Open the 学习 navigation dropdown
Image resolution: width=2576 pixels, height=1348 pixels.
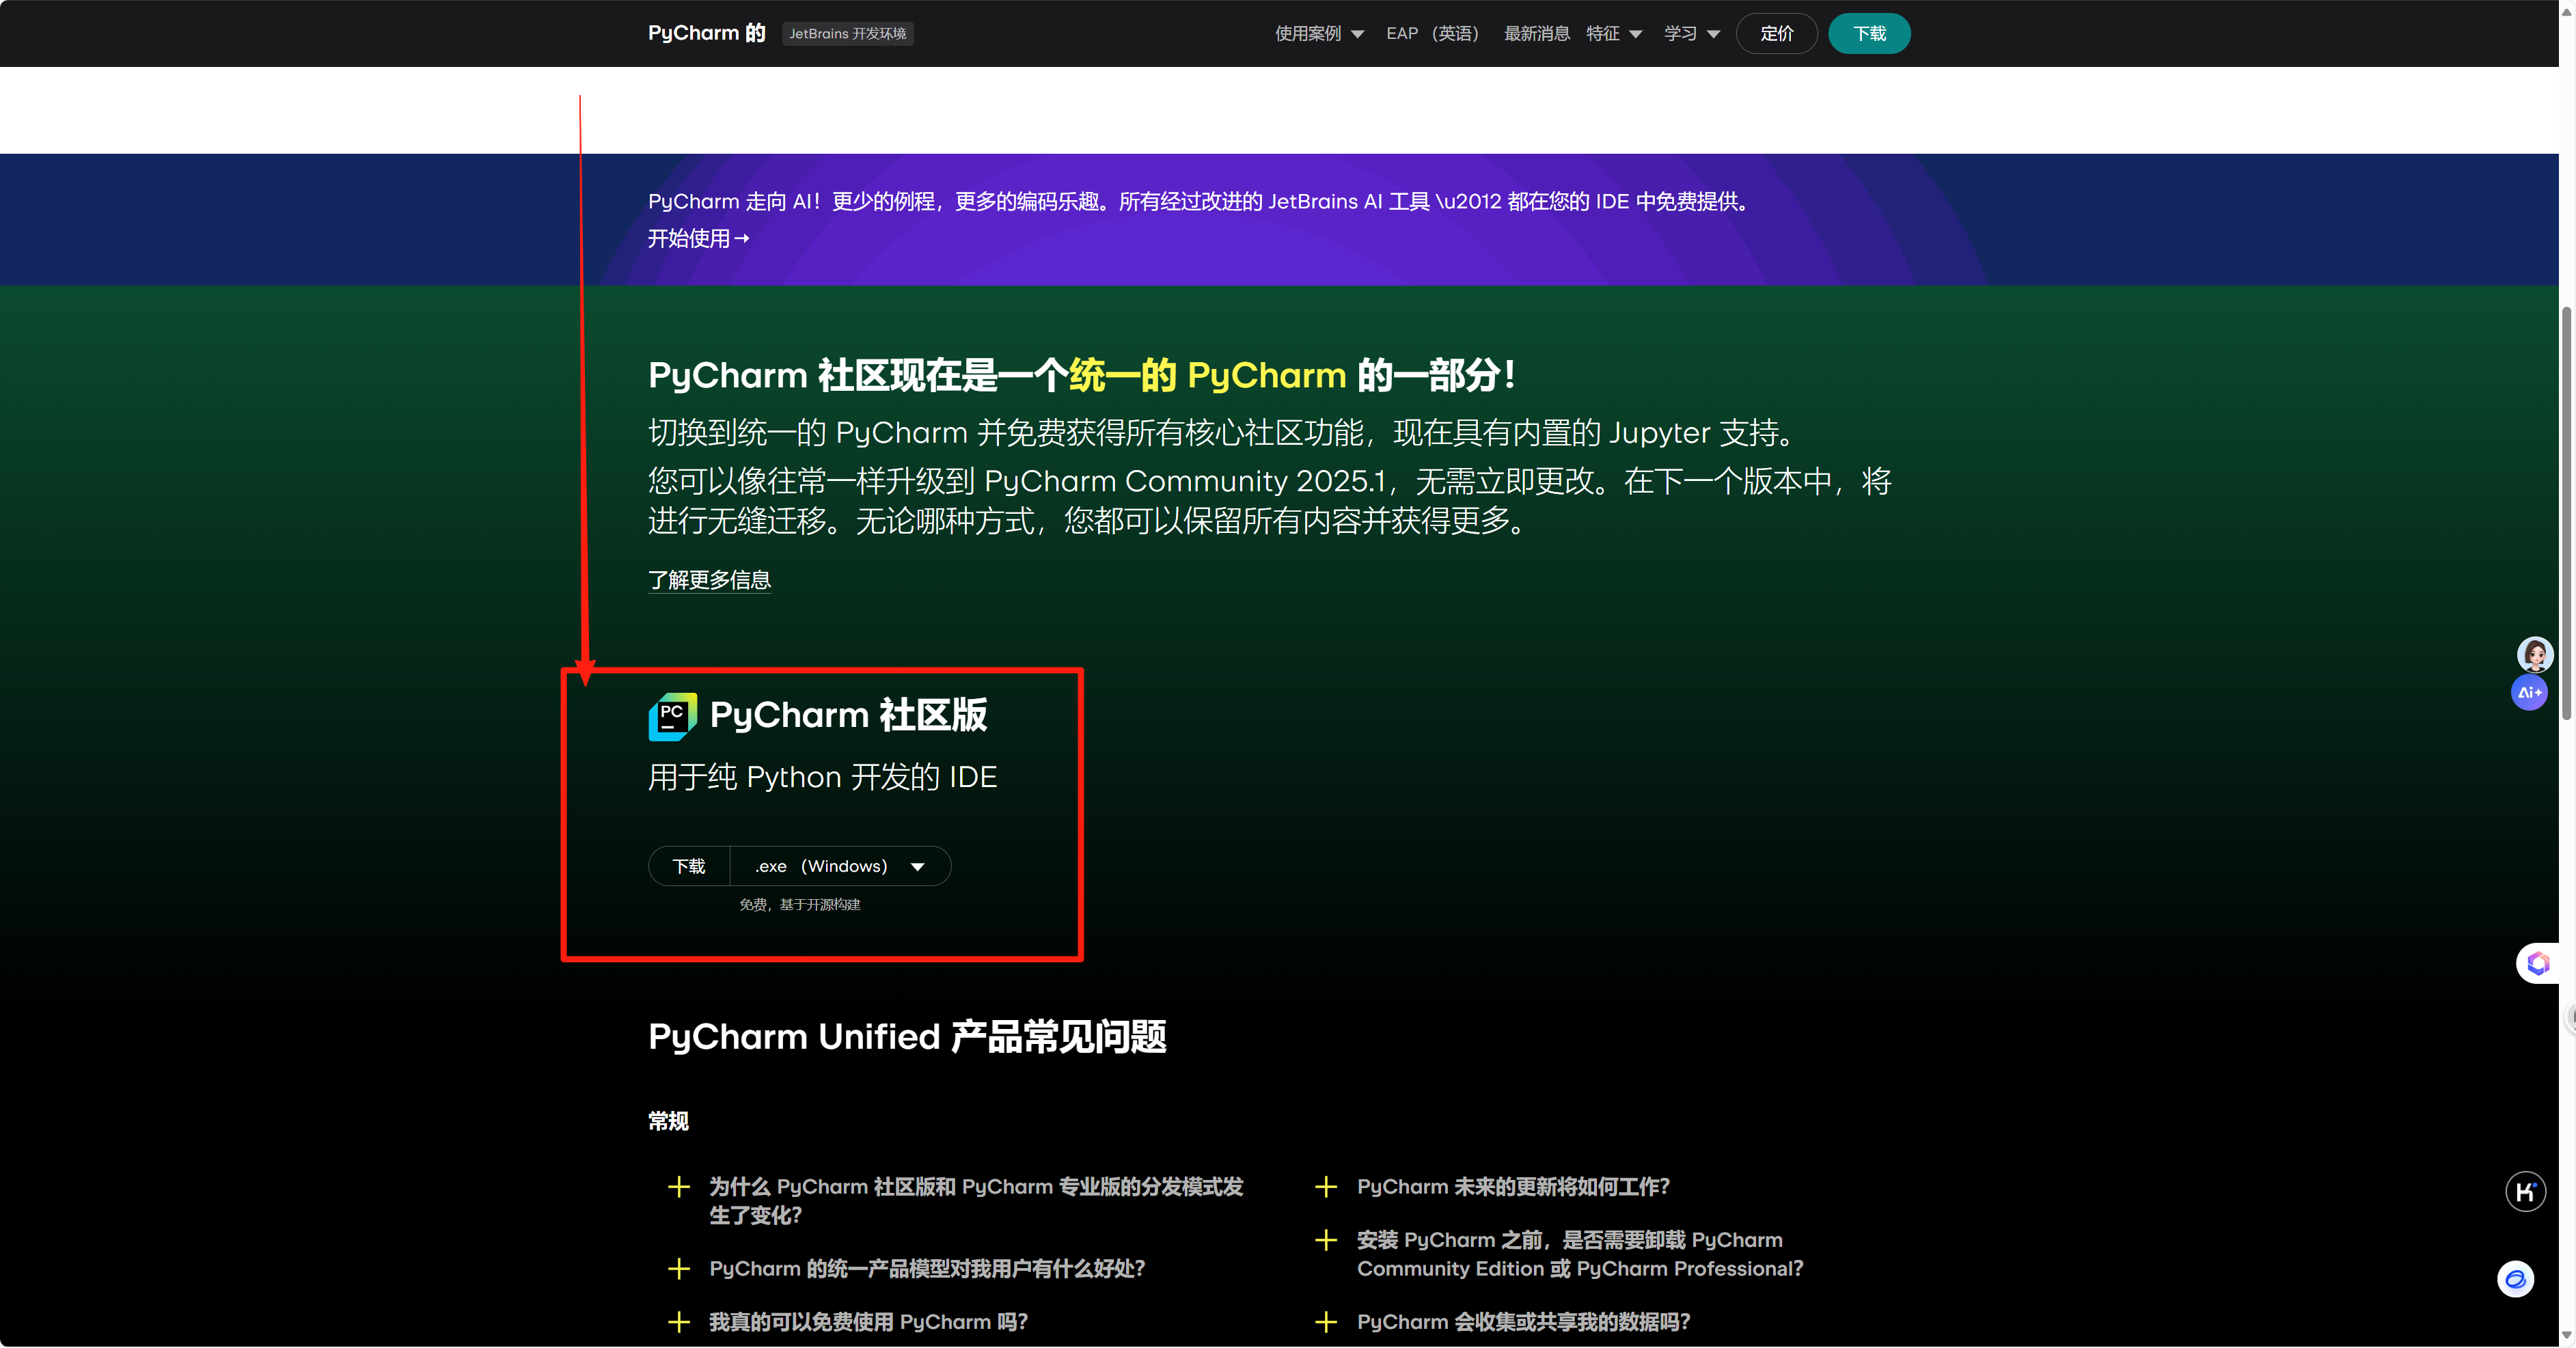click(1691, 34)
